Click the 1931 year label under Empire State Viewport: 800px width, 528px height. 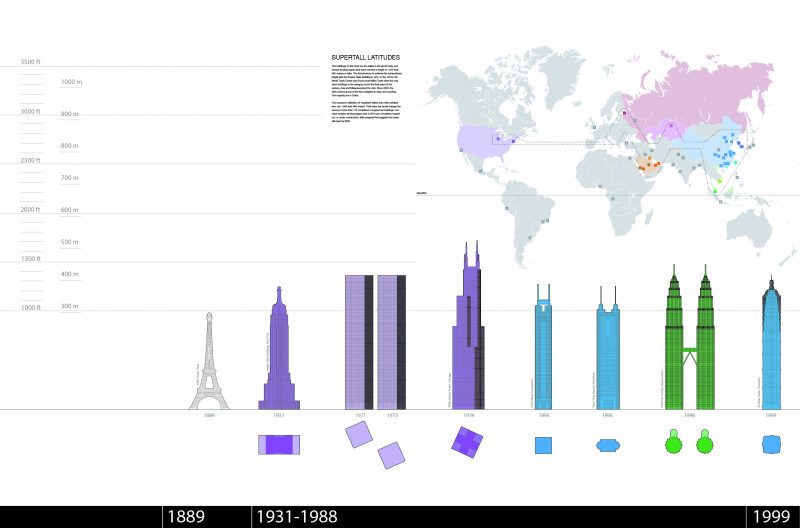(279, 416)
